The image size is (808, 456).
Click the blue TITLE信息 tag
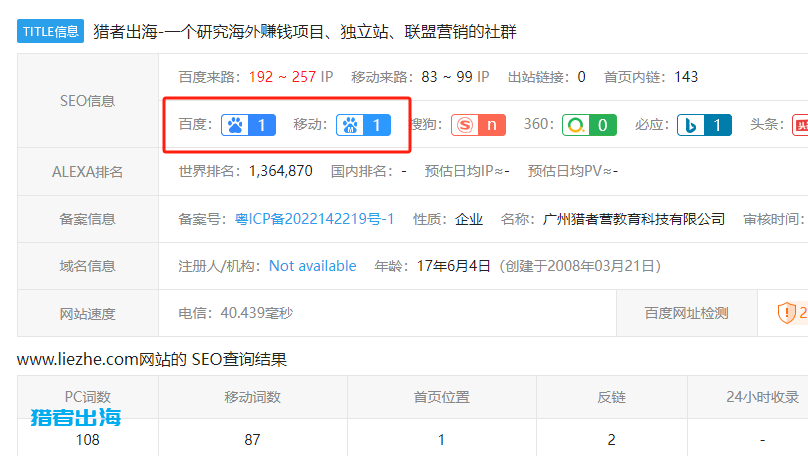tap(50, 31)
